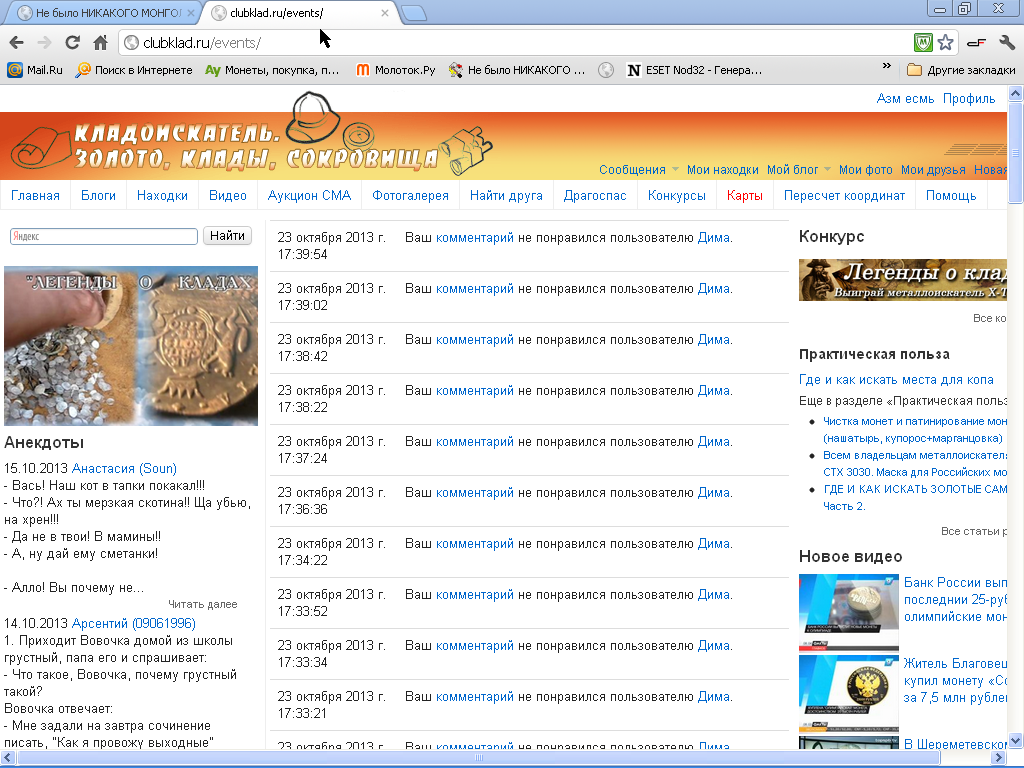1024x768 pixels.
Task: Open ESET Nod32 bookmark
Action: click(x=694, y=70)
